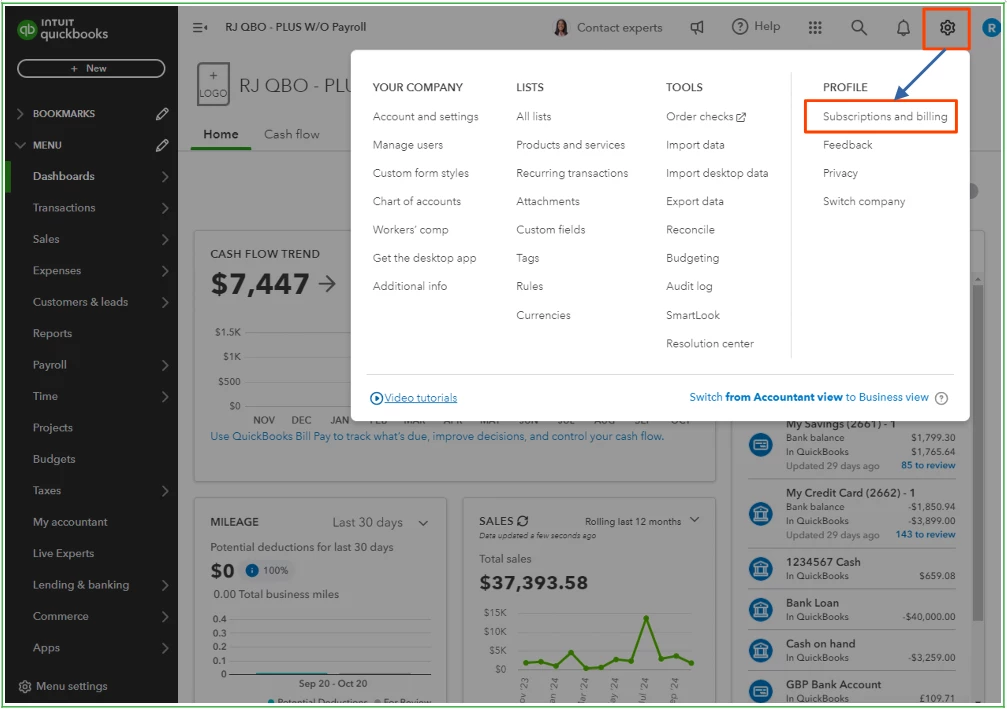Expand the BOOKMARKS section
Screen dimensions: 1007x709
20,114
